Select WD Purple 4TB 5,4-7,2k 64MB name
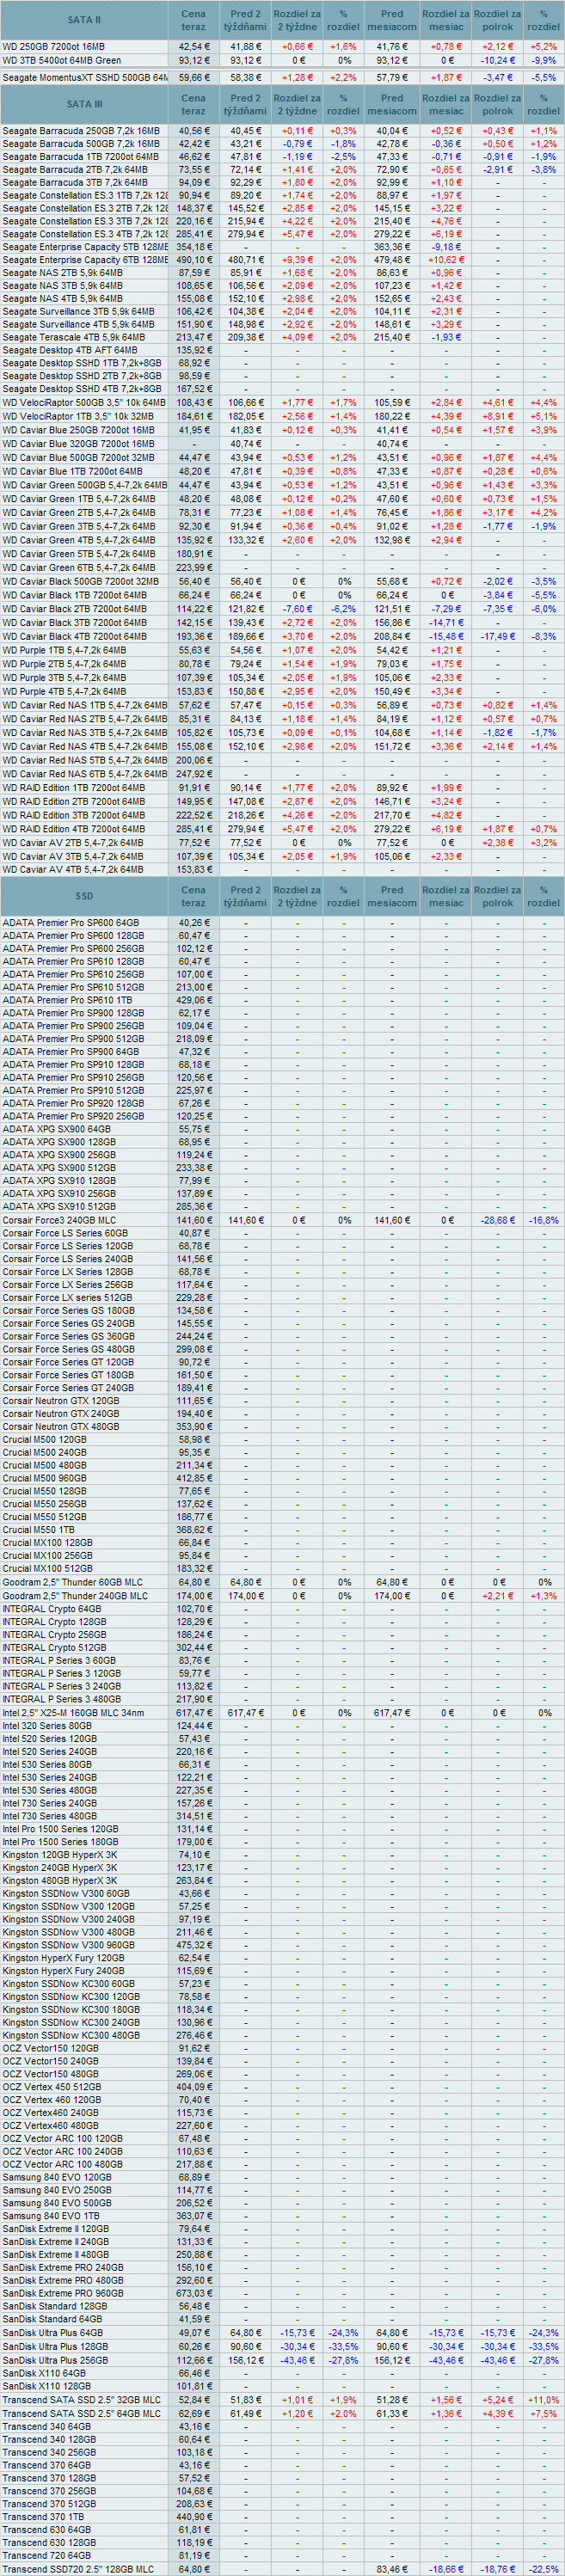Screen dimensions: 565x2576 (x=64, y=692)
